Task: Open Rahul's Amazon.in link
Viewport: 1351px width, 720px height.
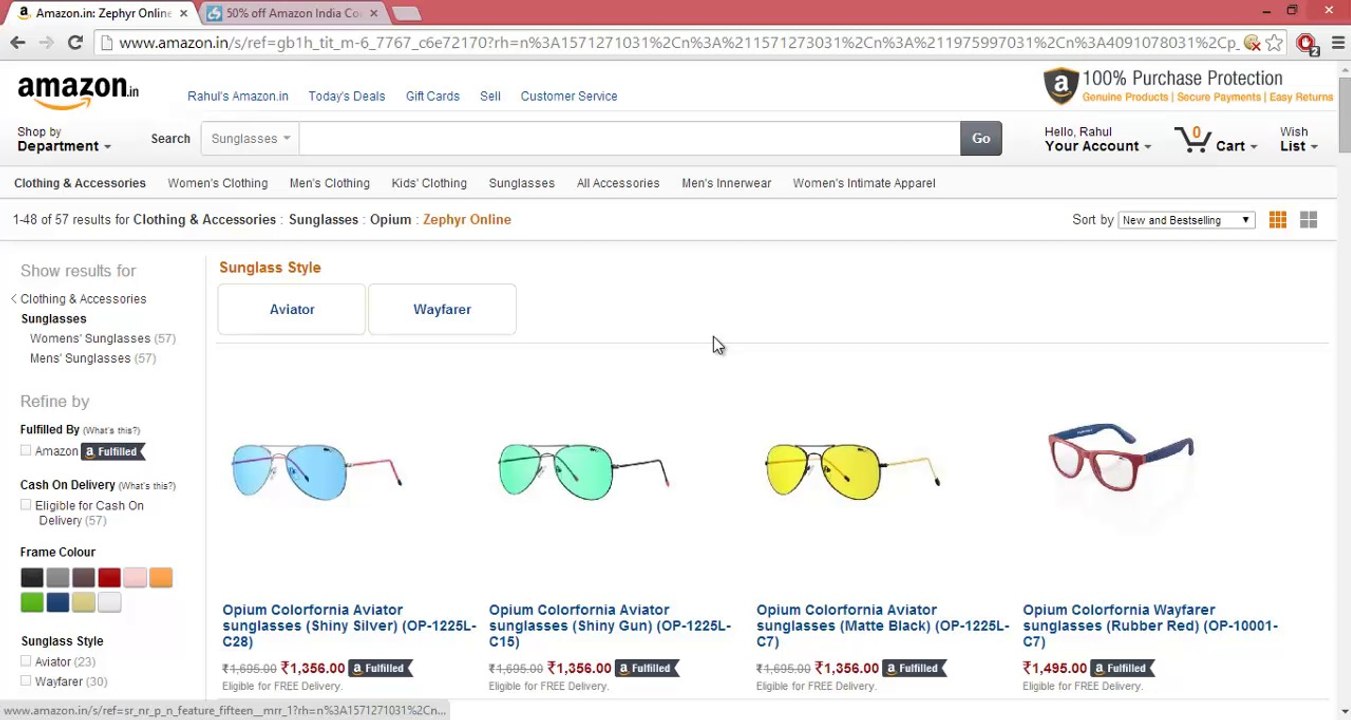Action: point(238,96)
